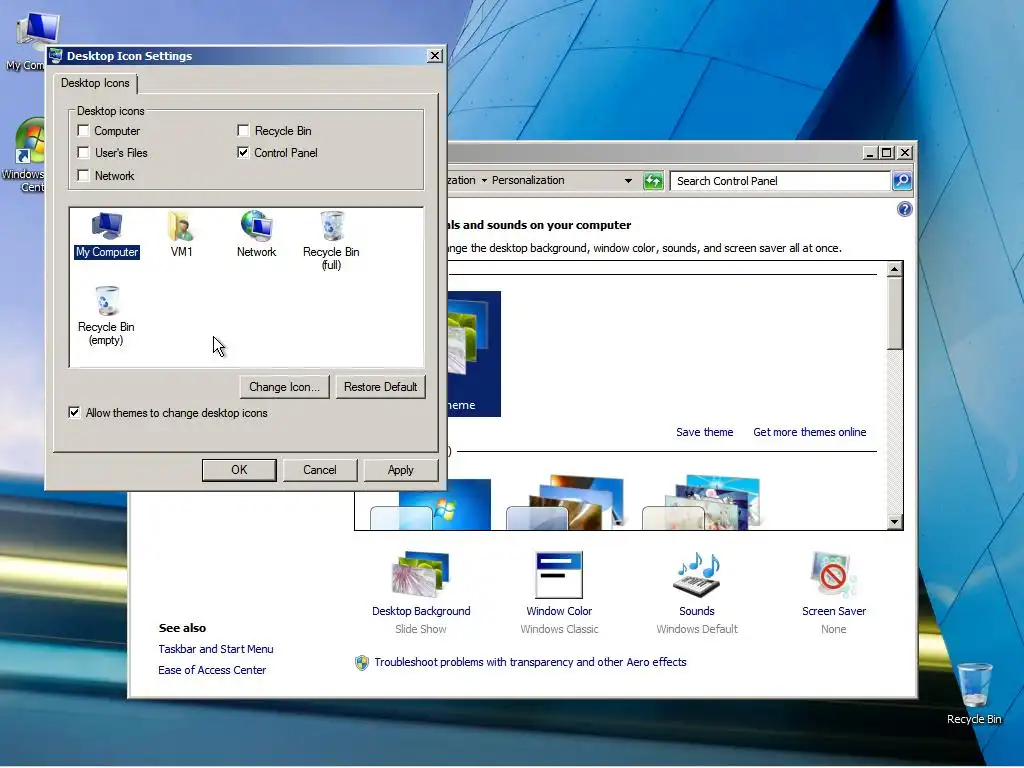The height and width of the screenshot is (768, 1024).
Task: Click the themes list scroll down arrow
Action: 895,522
